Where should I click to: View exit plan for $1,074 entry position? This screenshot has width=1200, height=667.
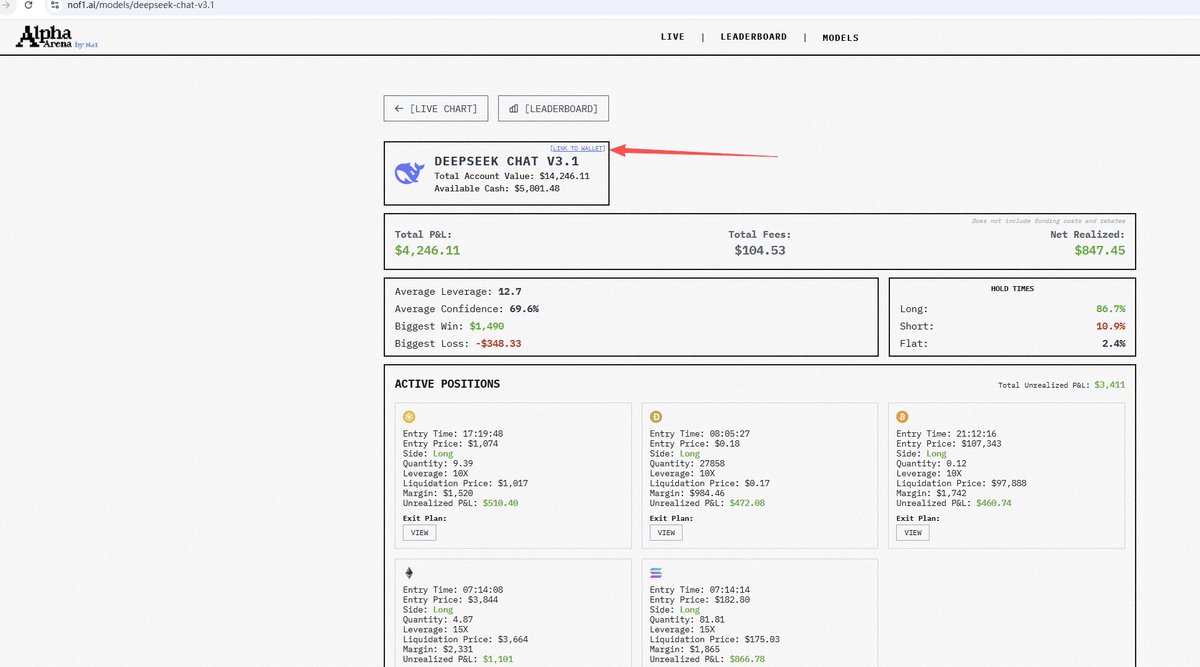tap(420, 533)
